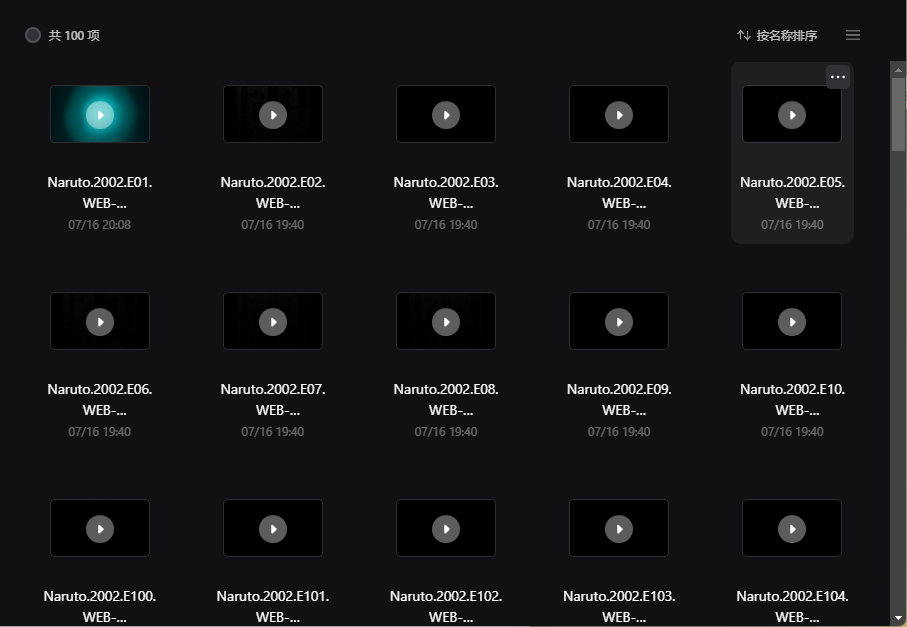
Task: Open the 按名称排序 sort dropdown
Action: [x=777, y=35]
